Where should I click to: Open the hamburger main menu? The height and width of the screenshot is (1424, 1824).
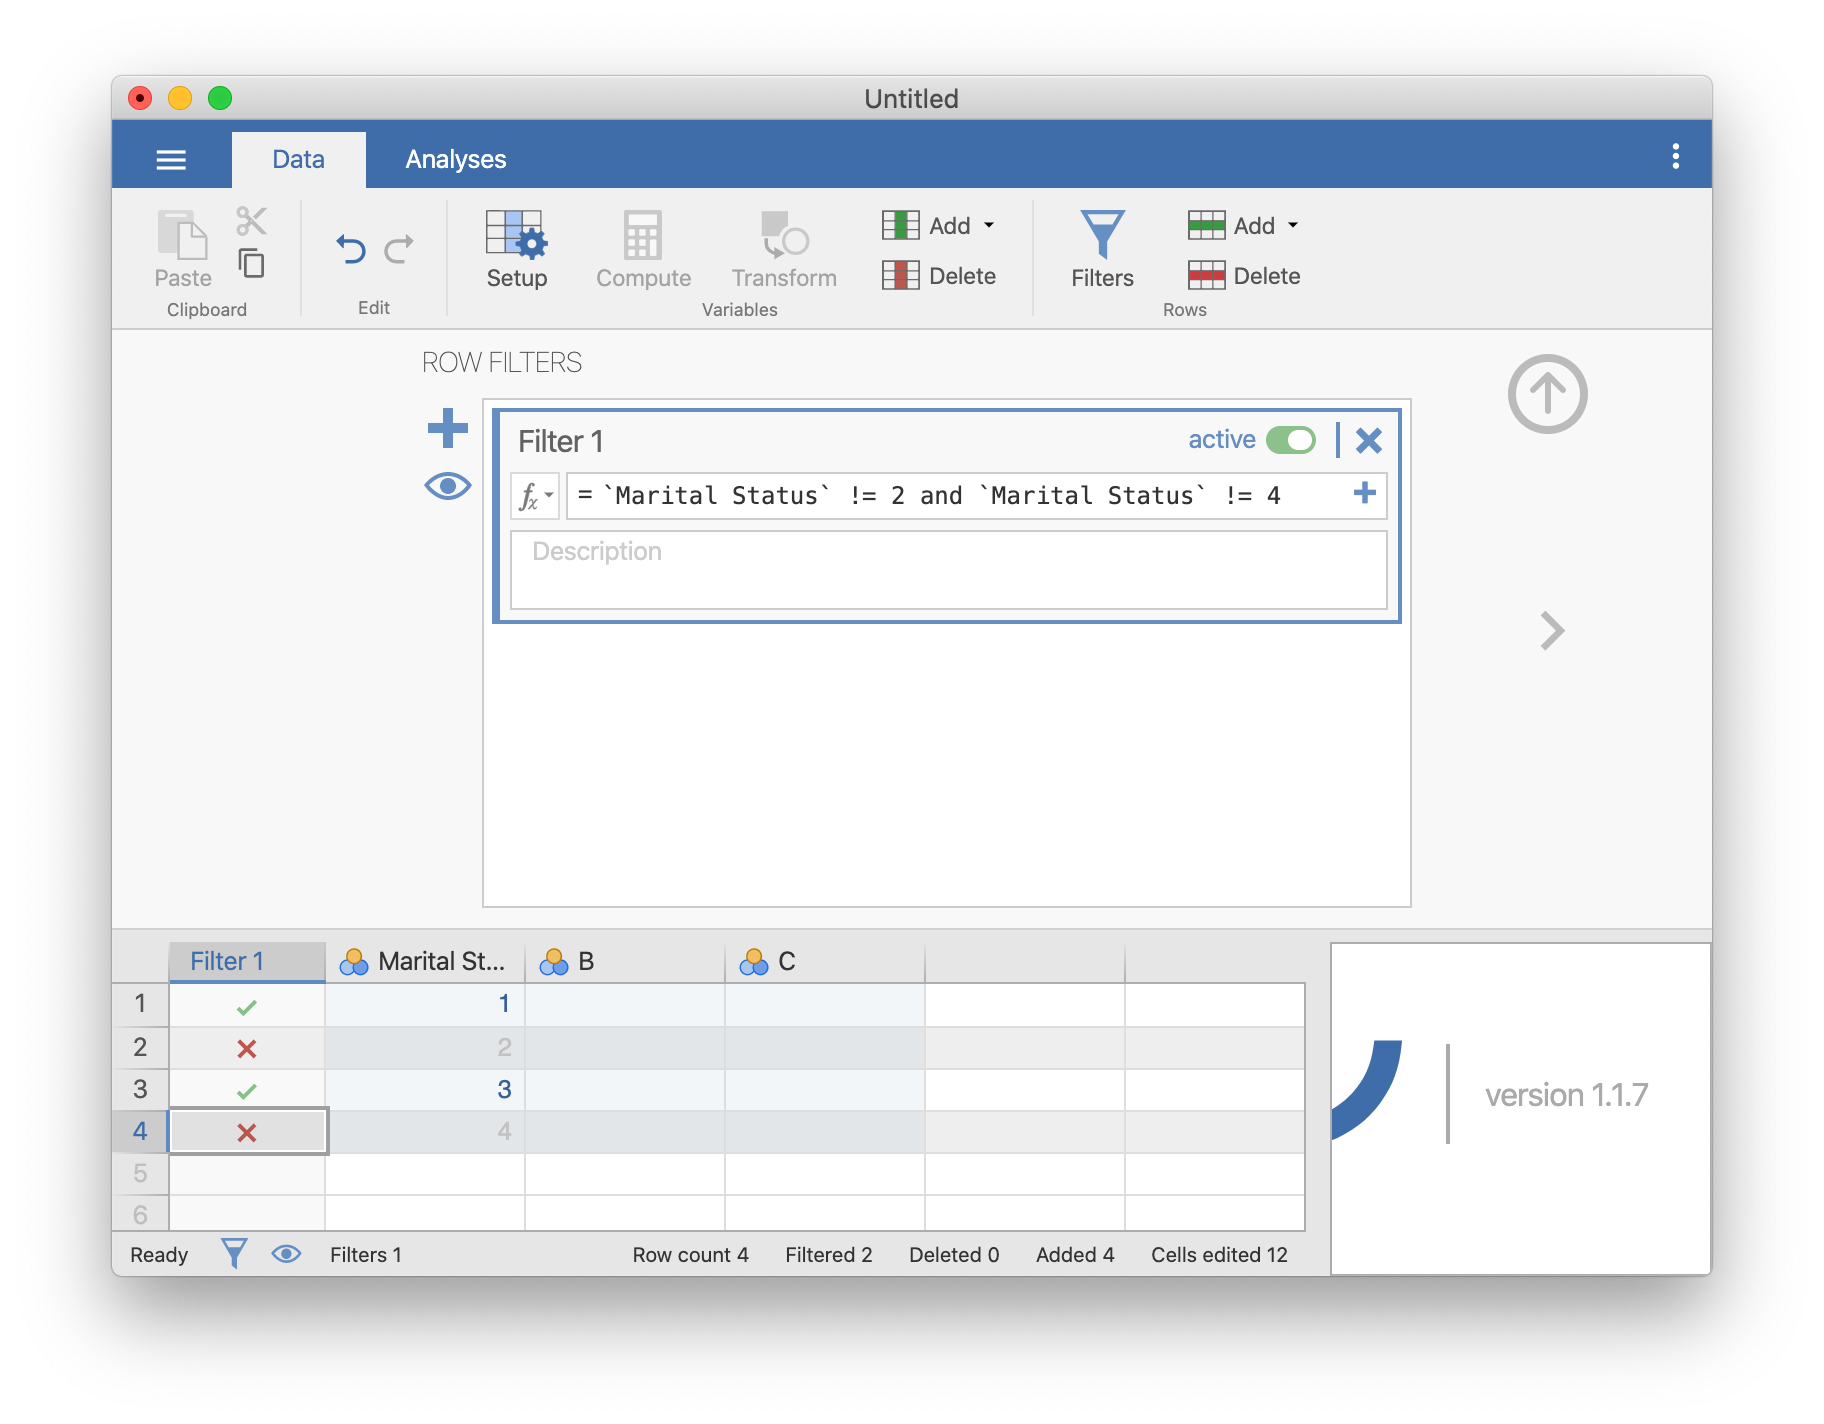[171, 160]
